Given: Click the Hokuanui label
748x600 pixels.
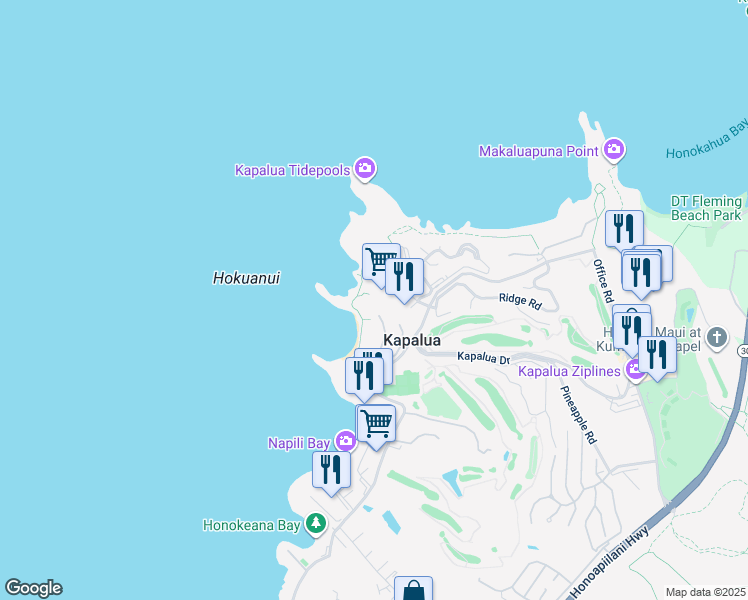Looking at the screenshot, I should tap(246, 278).
